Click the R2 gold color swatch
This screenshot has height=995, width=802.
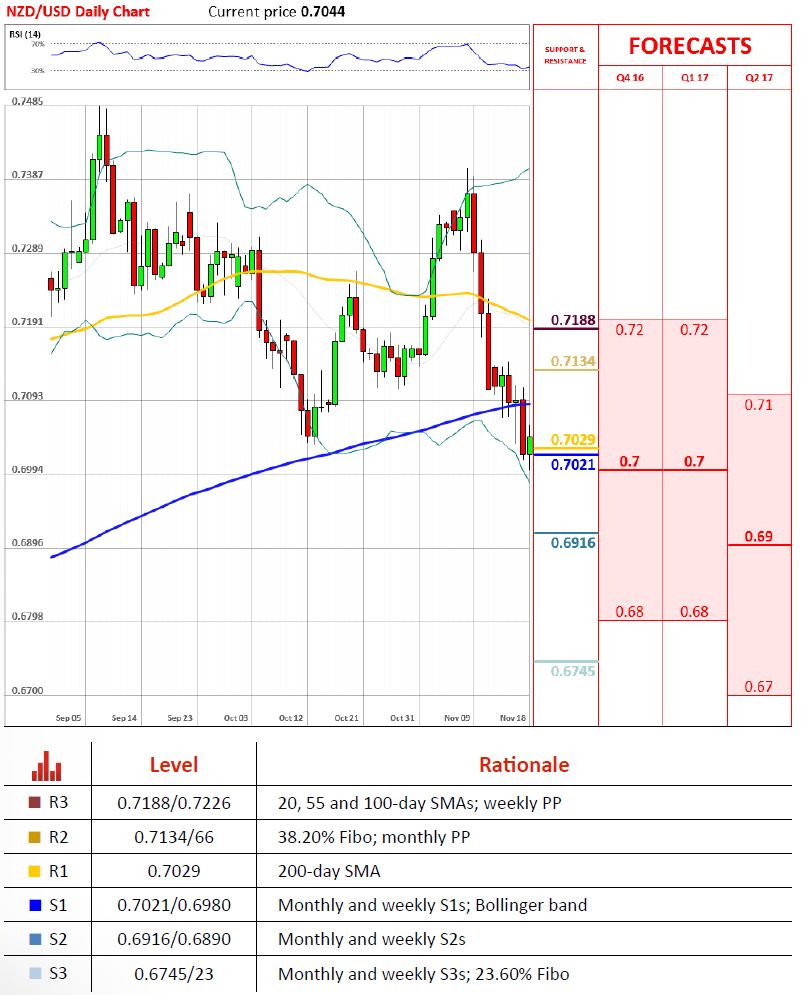click(x=35, y=837)
